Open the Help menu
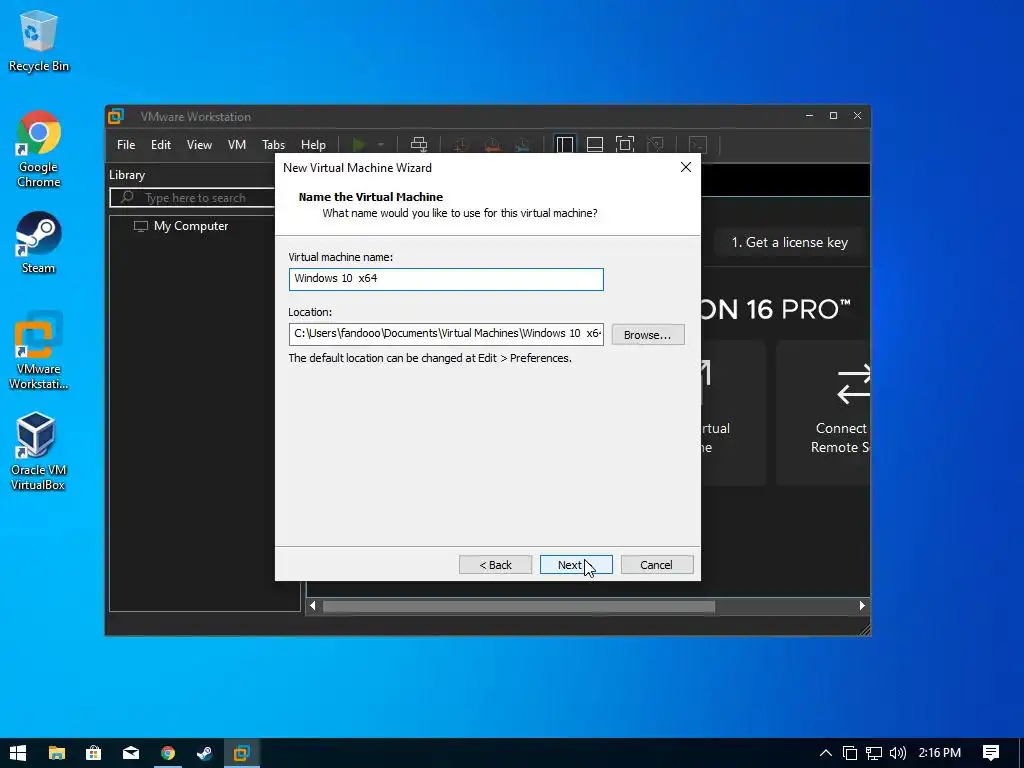The width and height of the screenshot is (1024, 768). (313, 145)
